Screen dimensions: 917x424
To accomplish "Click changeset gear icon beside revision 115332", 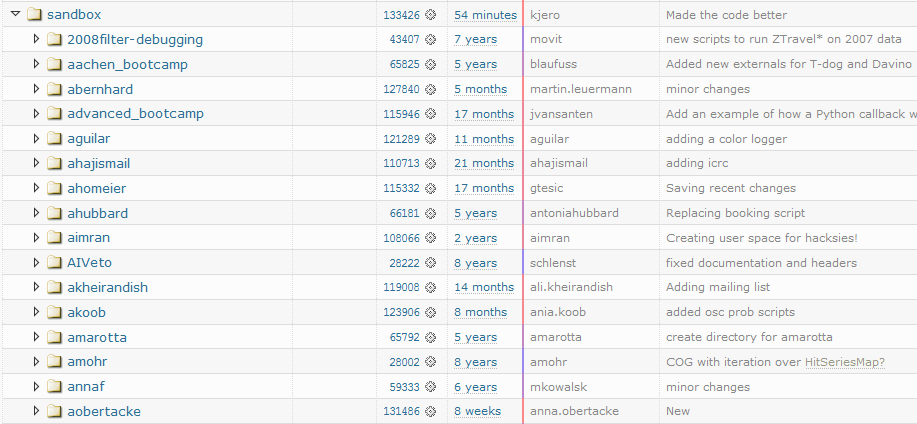I will [x=431, y=188].
